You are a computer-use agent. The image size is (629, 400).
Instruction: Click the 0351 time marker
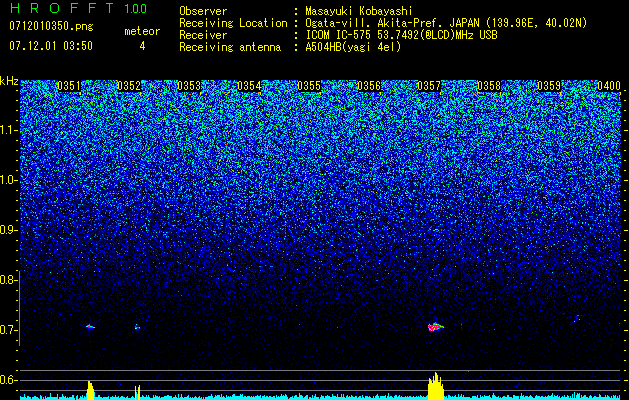click(69, 86)
